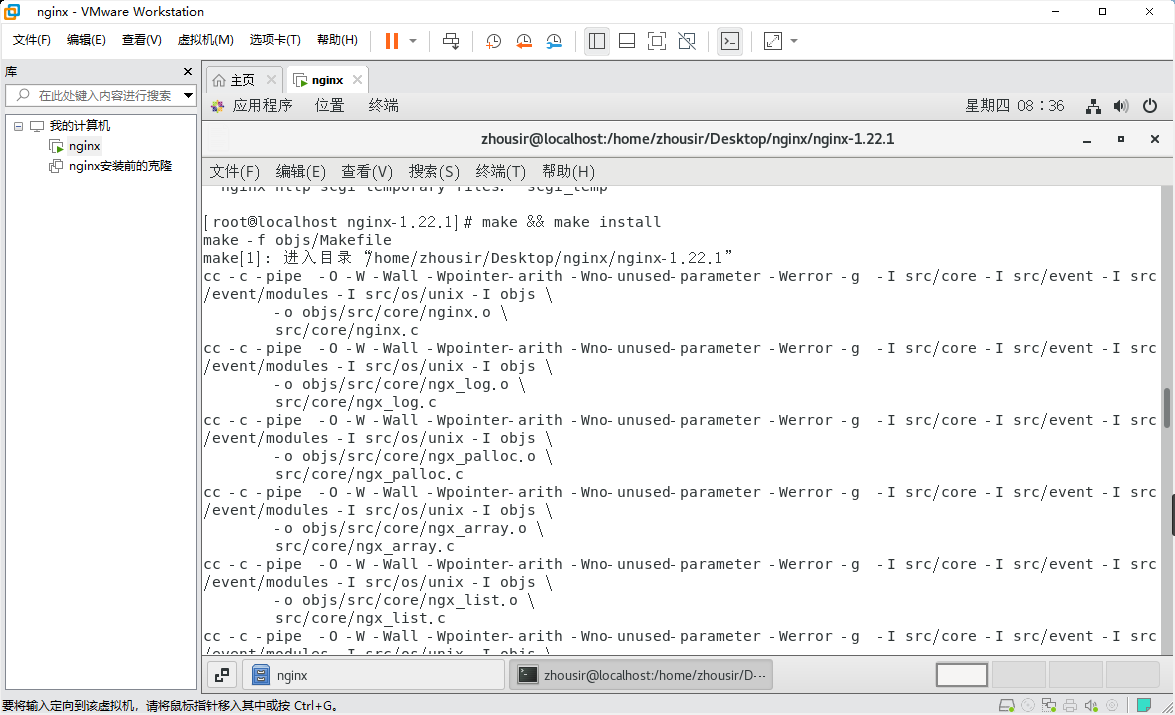The width and height of the screenshot is (1175, 715).
Task: Close the 库 library panel
Action: [x=188, y=72]
